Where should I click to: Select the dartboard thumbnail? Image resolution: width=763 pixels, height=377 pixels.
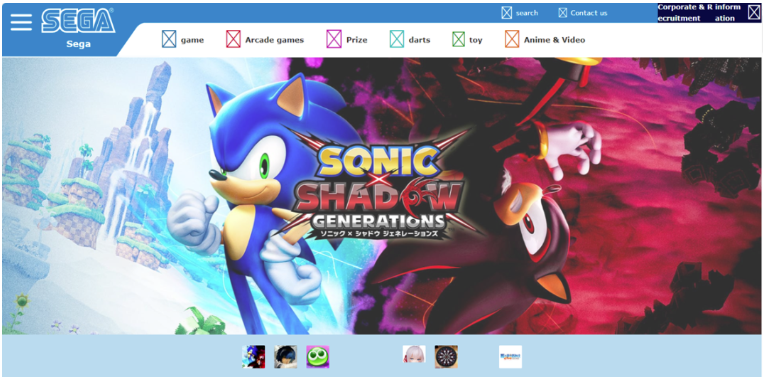tap(446, 357)
